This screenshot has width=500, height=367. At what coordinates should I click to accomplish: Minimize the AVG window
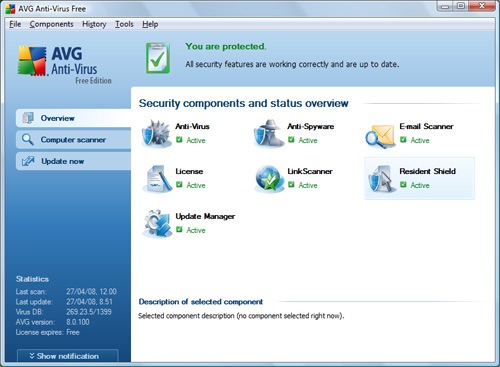445,6
